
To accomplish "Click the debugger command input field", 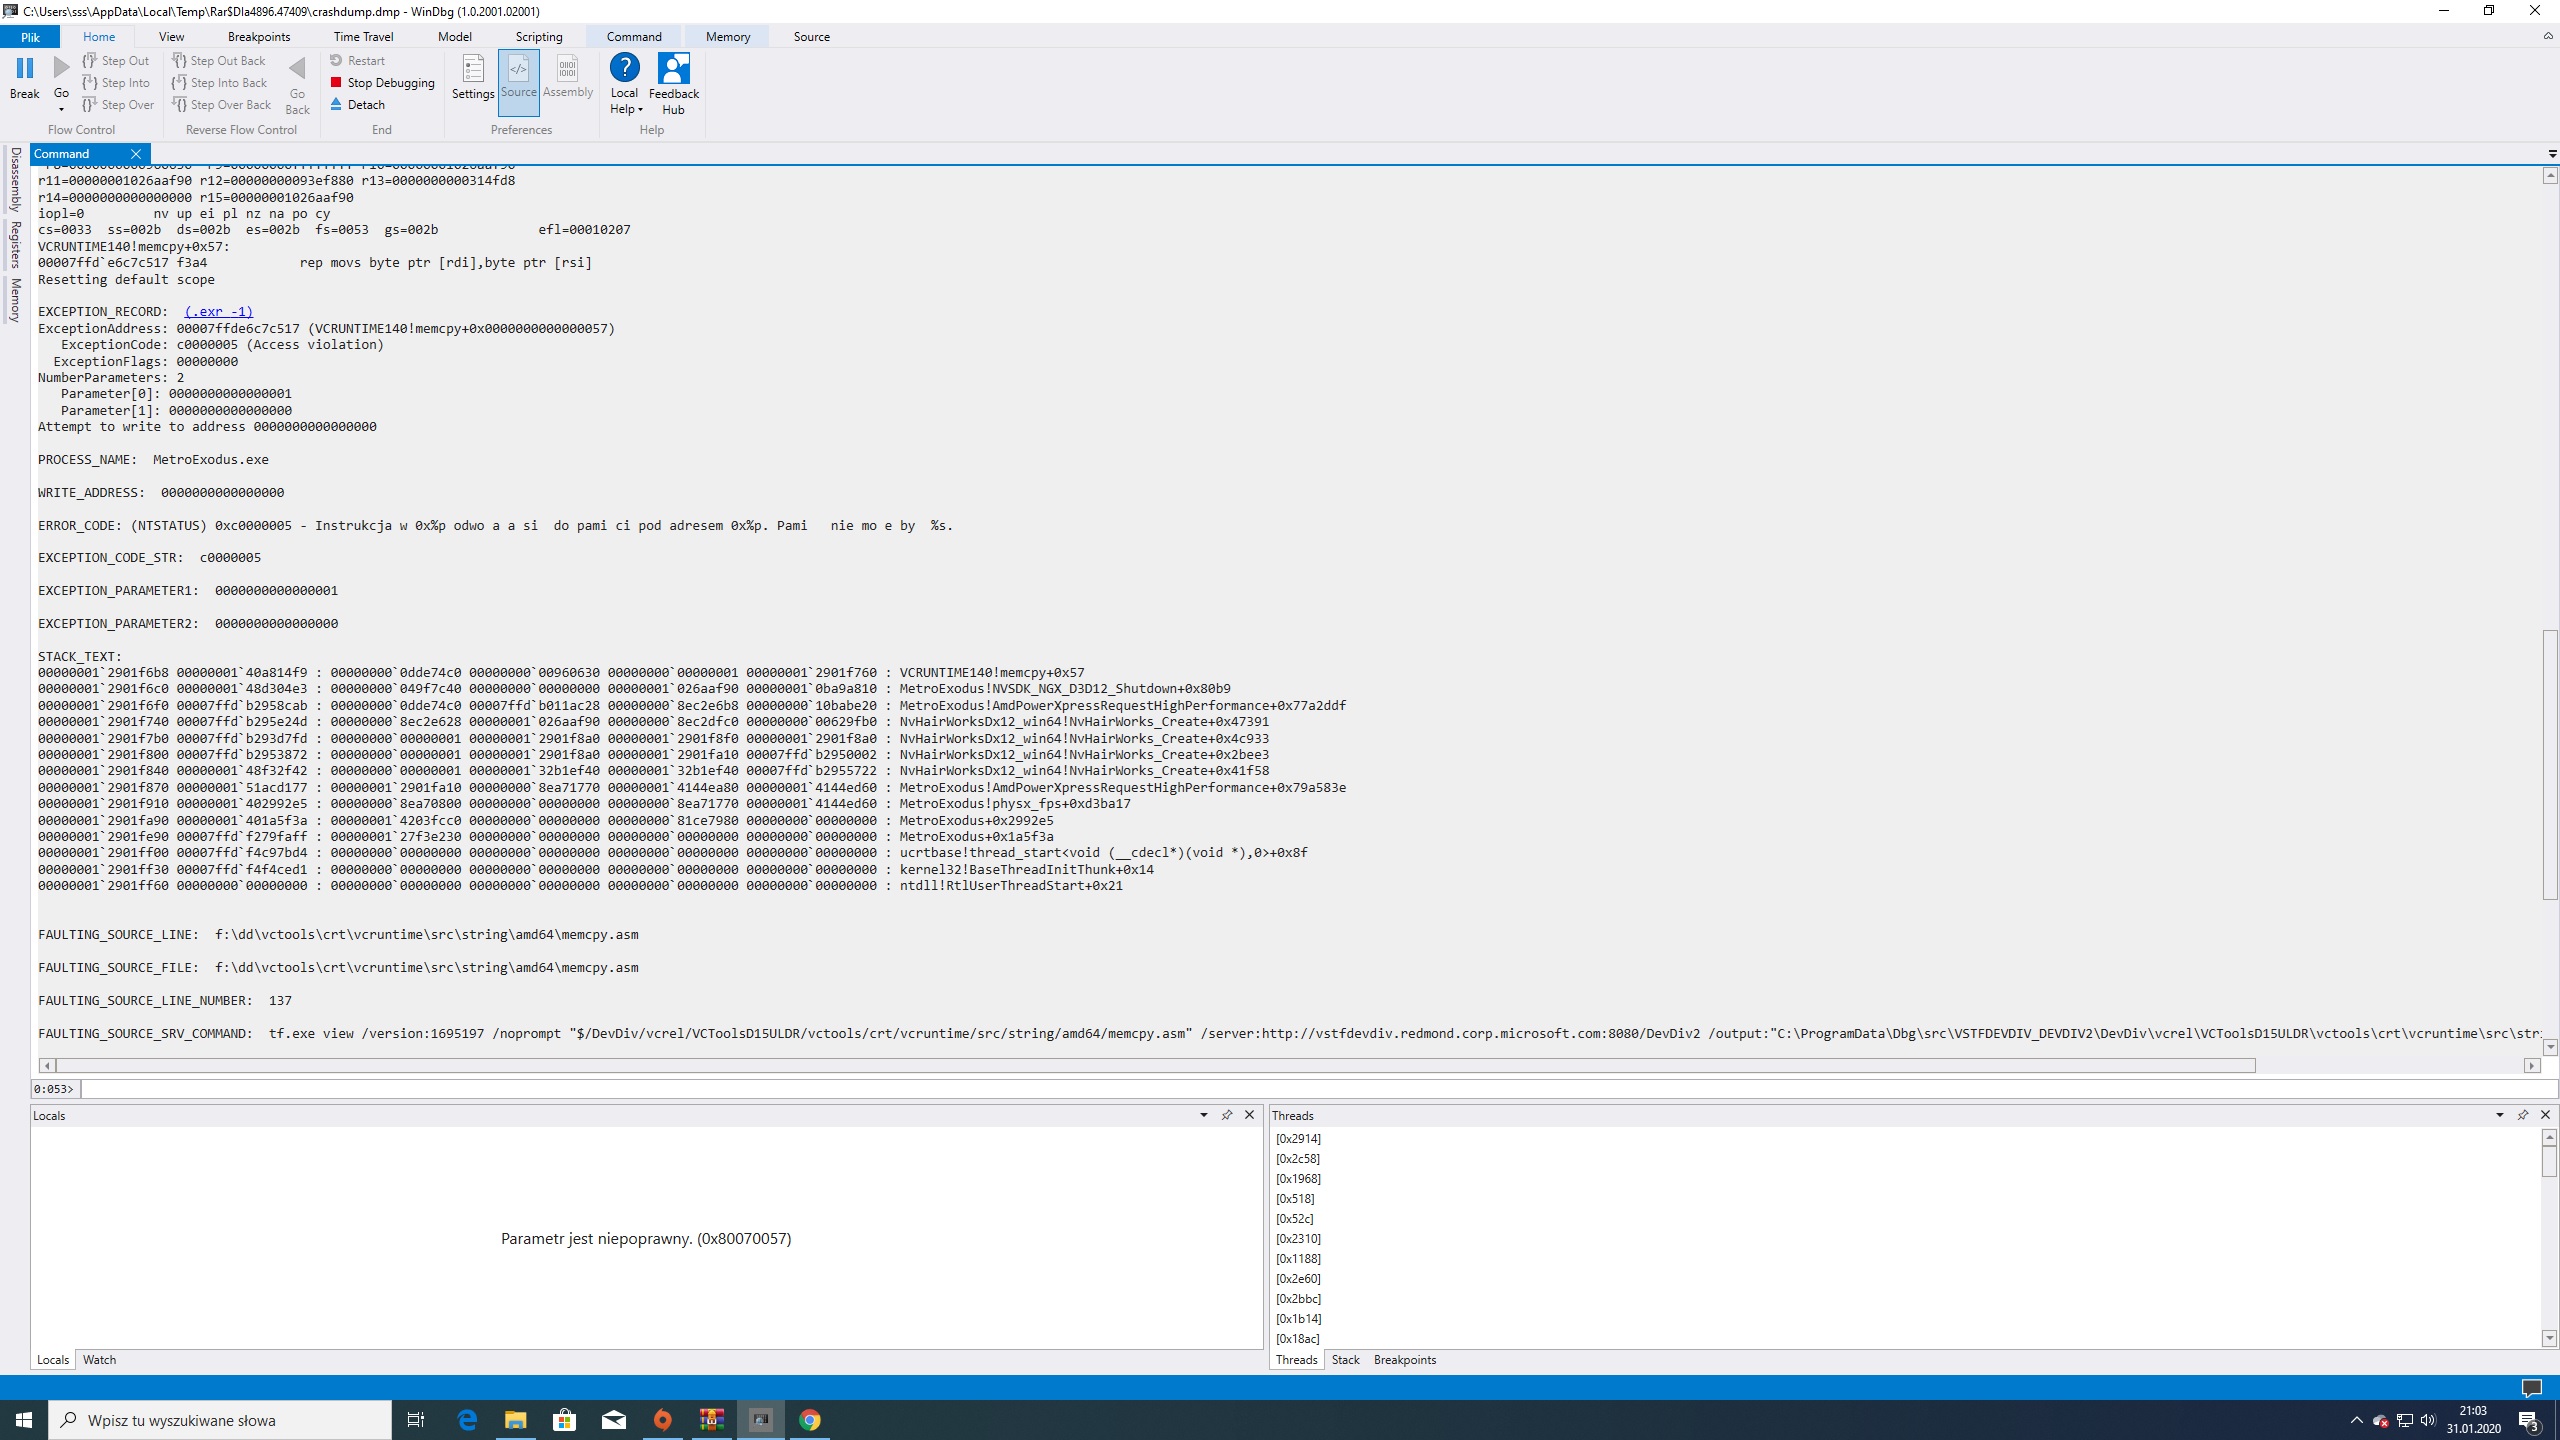I will 1300,1089.
